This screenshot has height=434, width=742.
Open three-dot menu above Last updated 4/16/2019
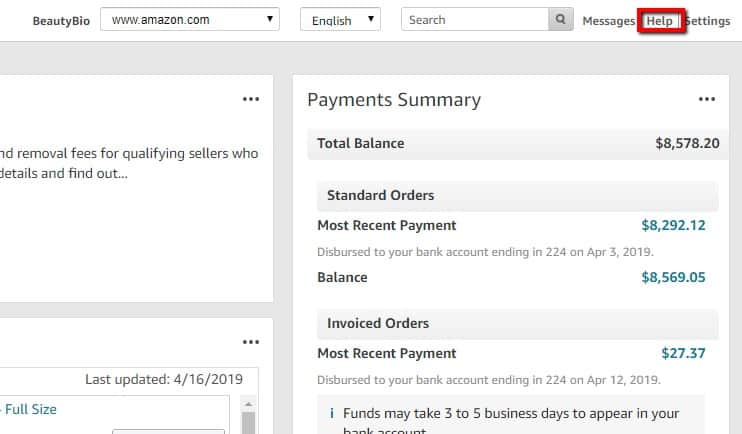pos(251,342)
